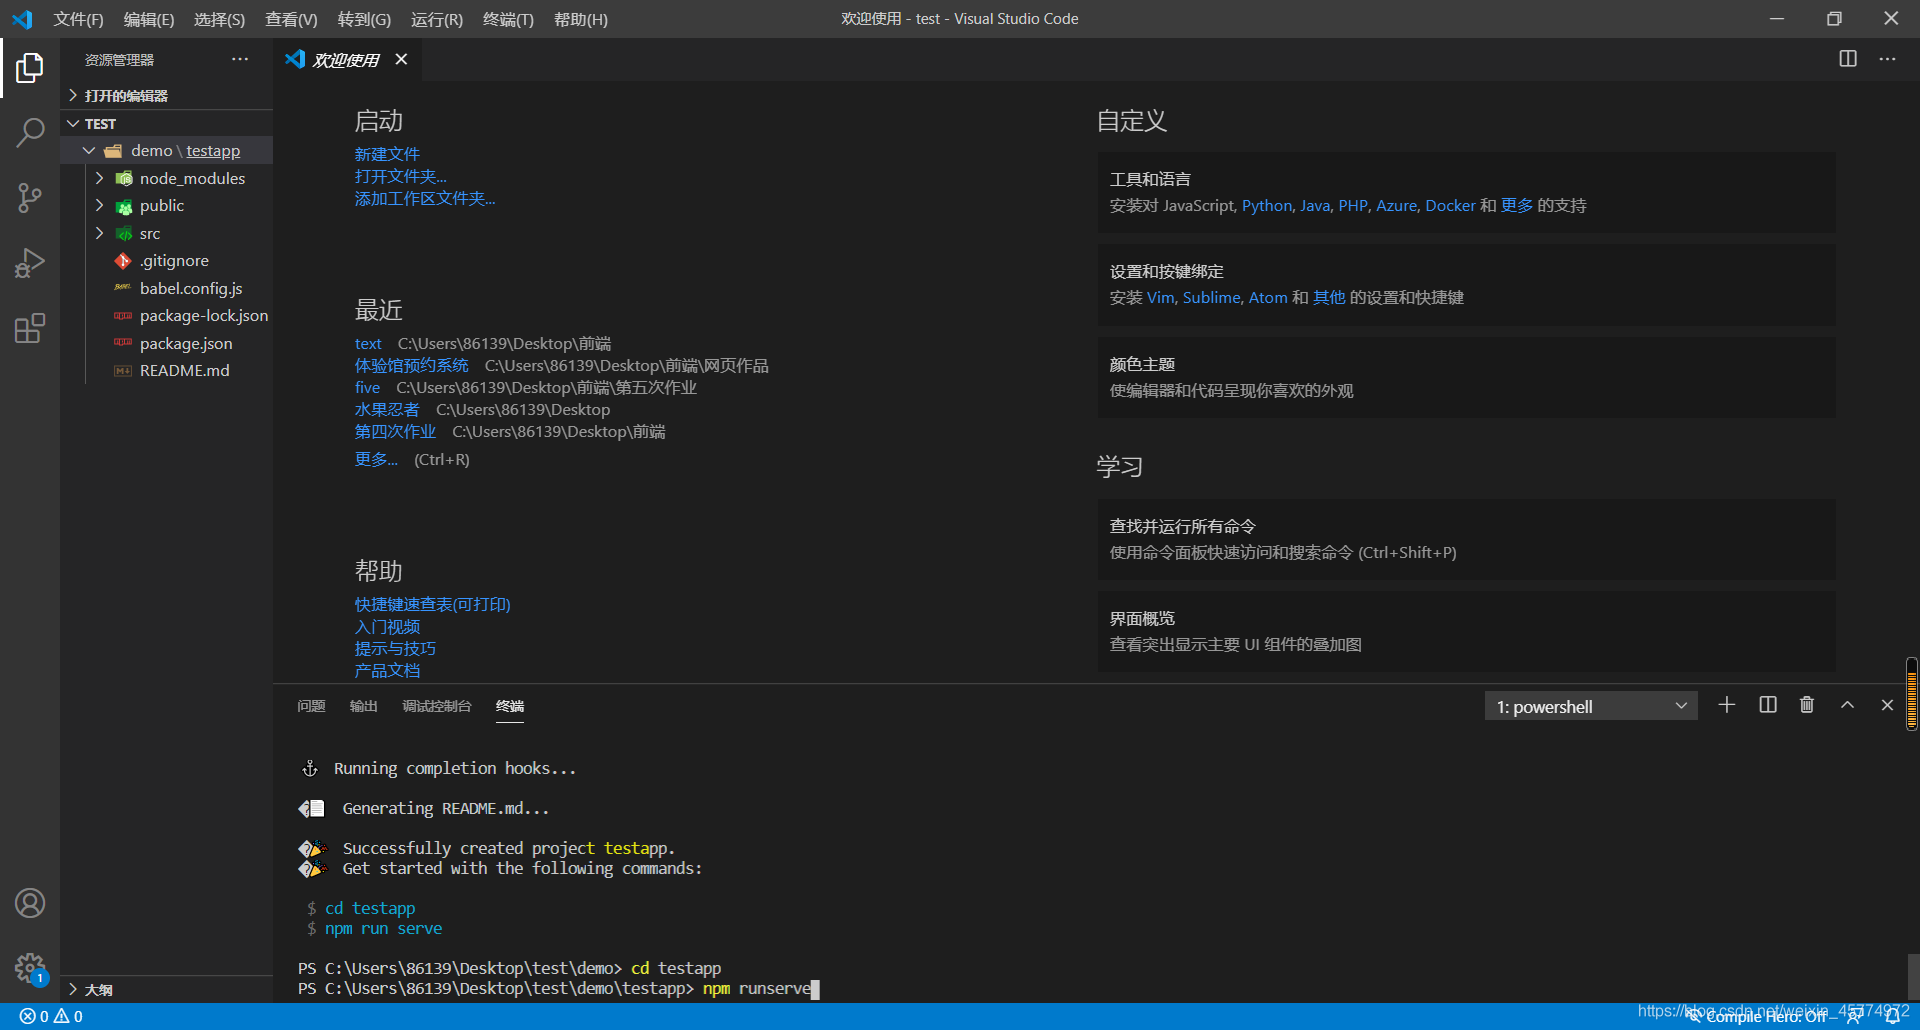
Task: Open babel.config.js file
Action: coord(191,288)
